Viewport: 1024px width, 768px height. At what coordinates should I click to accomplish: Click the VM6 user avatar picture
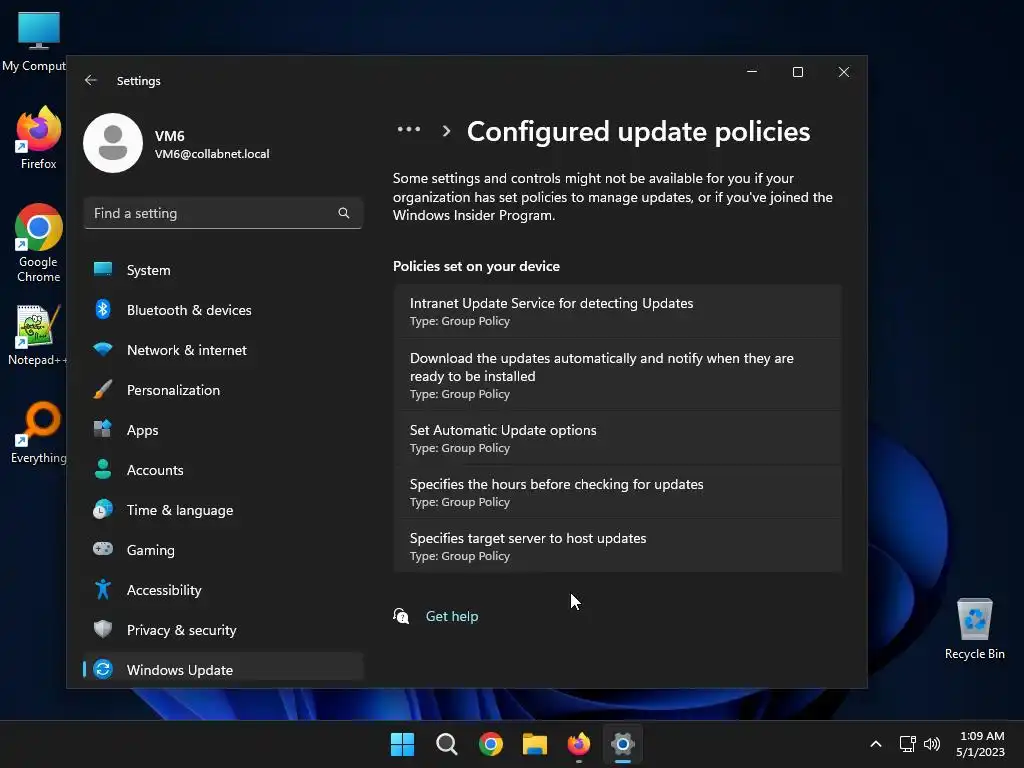(x=113, y=143)
